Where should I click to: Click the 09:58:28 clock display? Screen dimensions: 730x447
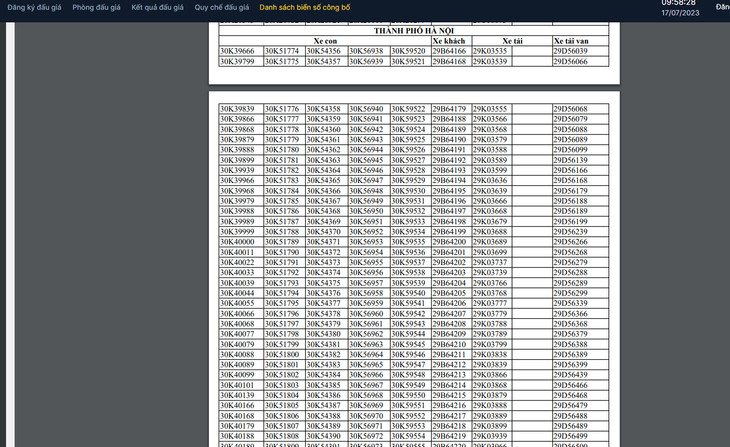[x=679, y=3]
